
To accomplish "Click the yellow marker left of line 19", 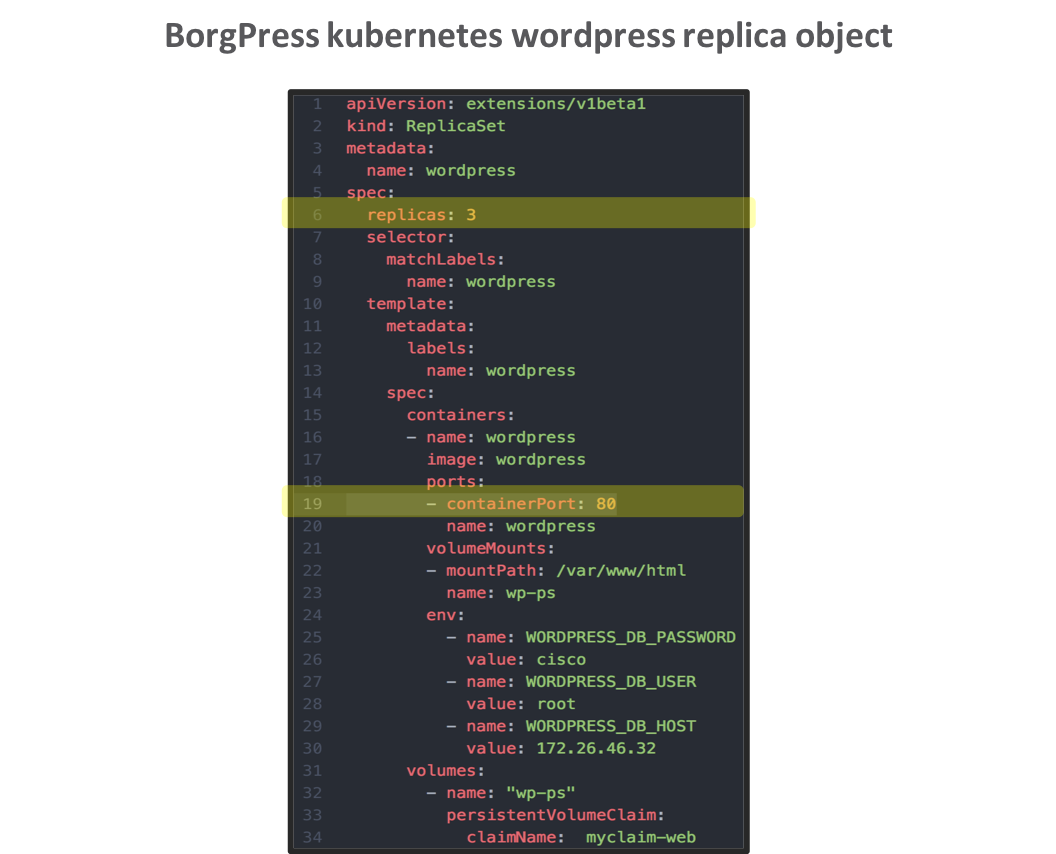I will pyautogui.click(x=284, y=502).
